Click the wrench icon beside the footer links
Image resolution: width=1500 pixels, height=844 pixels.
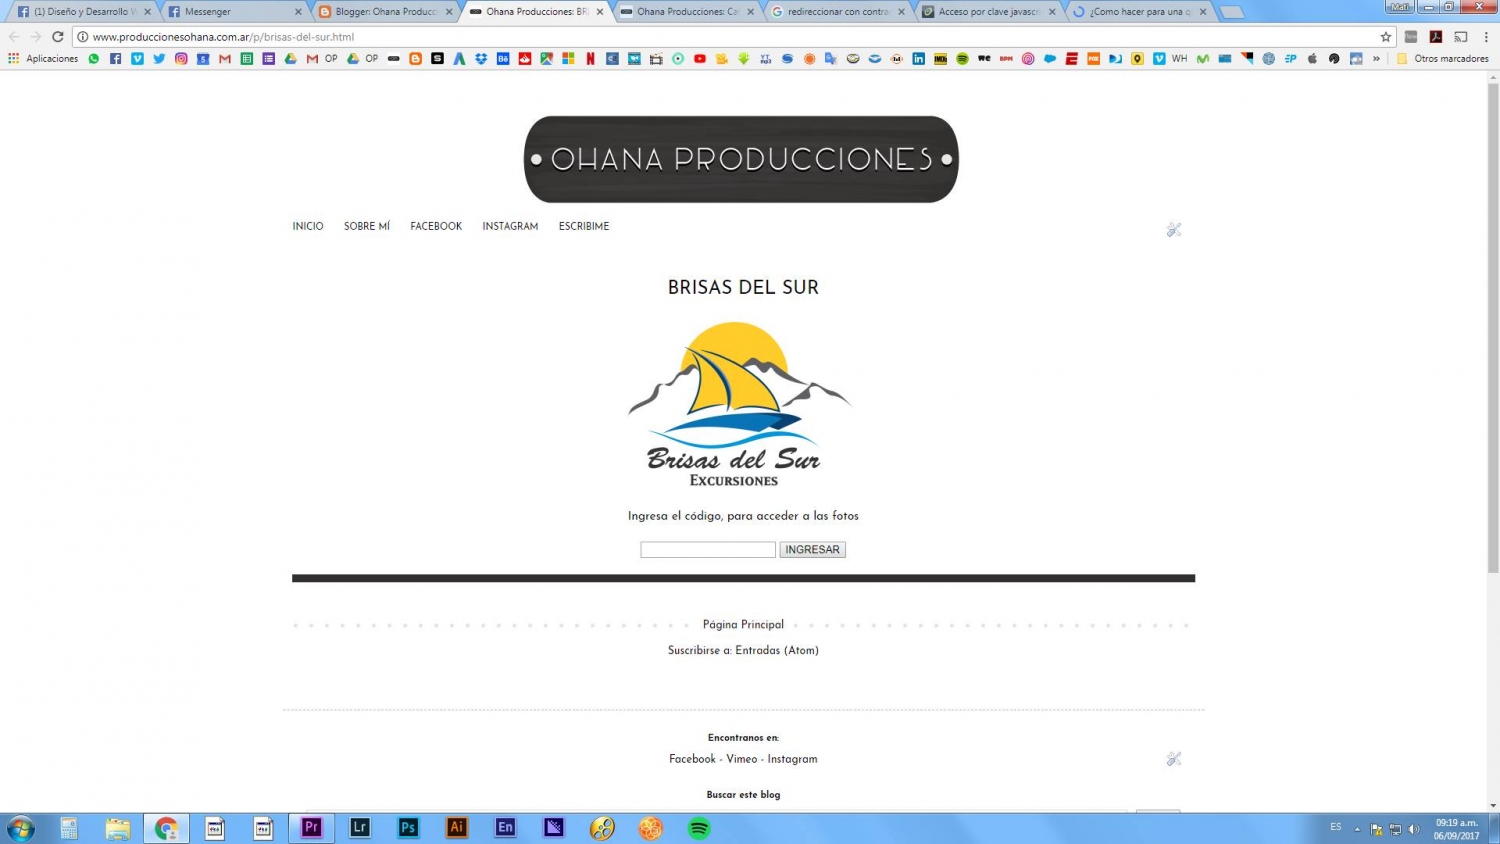[x=1174, y=759]
